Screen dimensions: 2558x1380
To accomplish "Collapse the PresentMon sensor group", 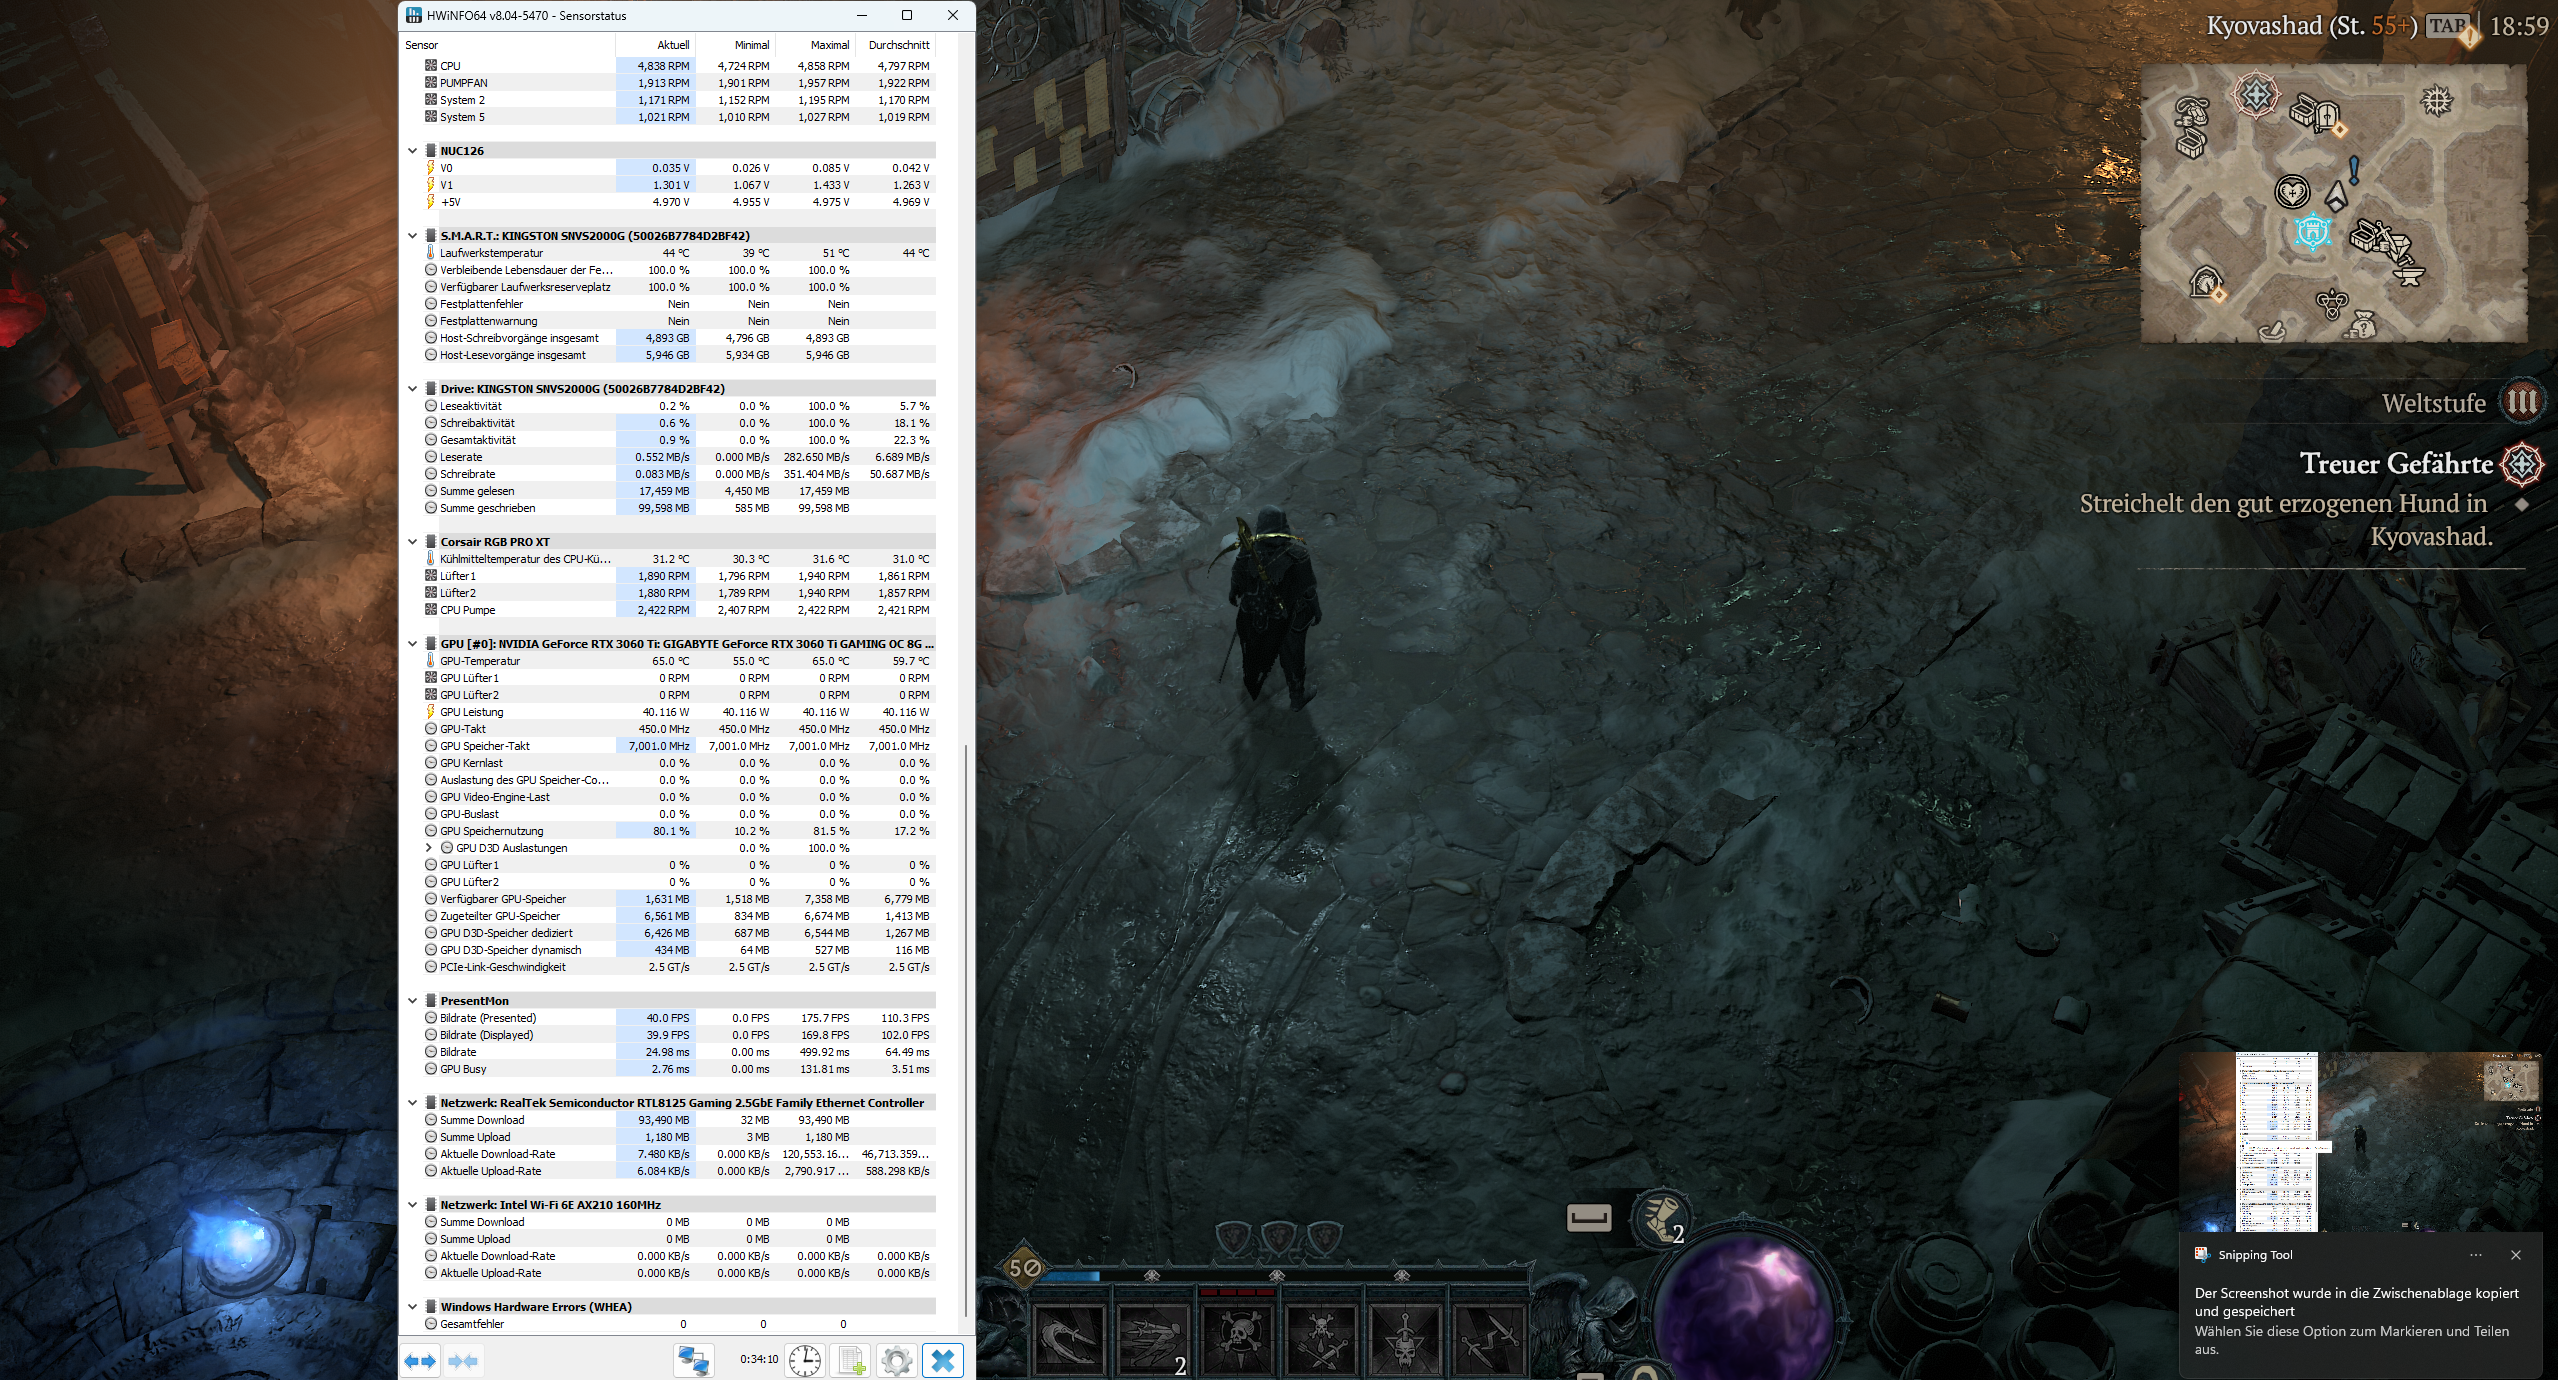I will point(412,1001).
